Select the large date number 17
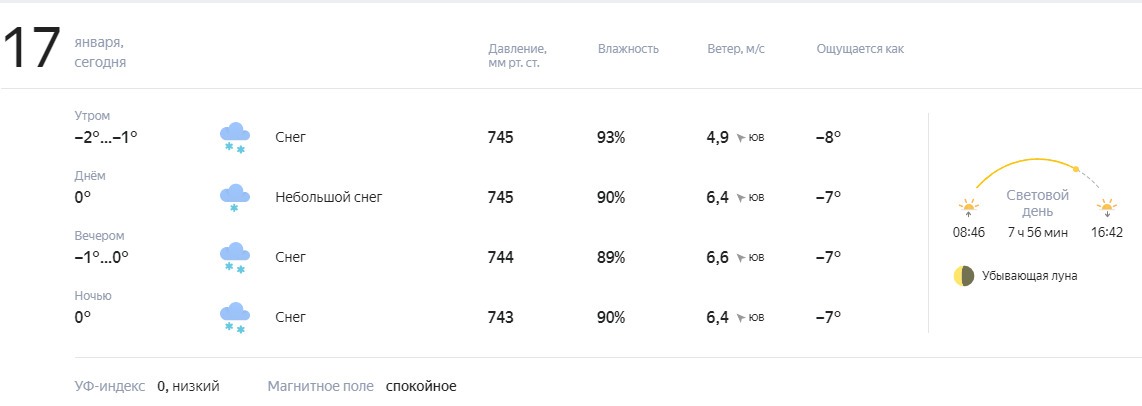The height and width of the screenshot is (406, 1142). 31,50
